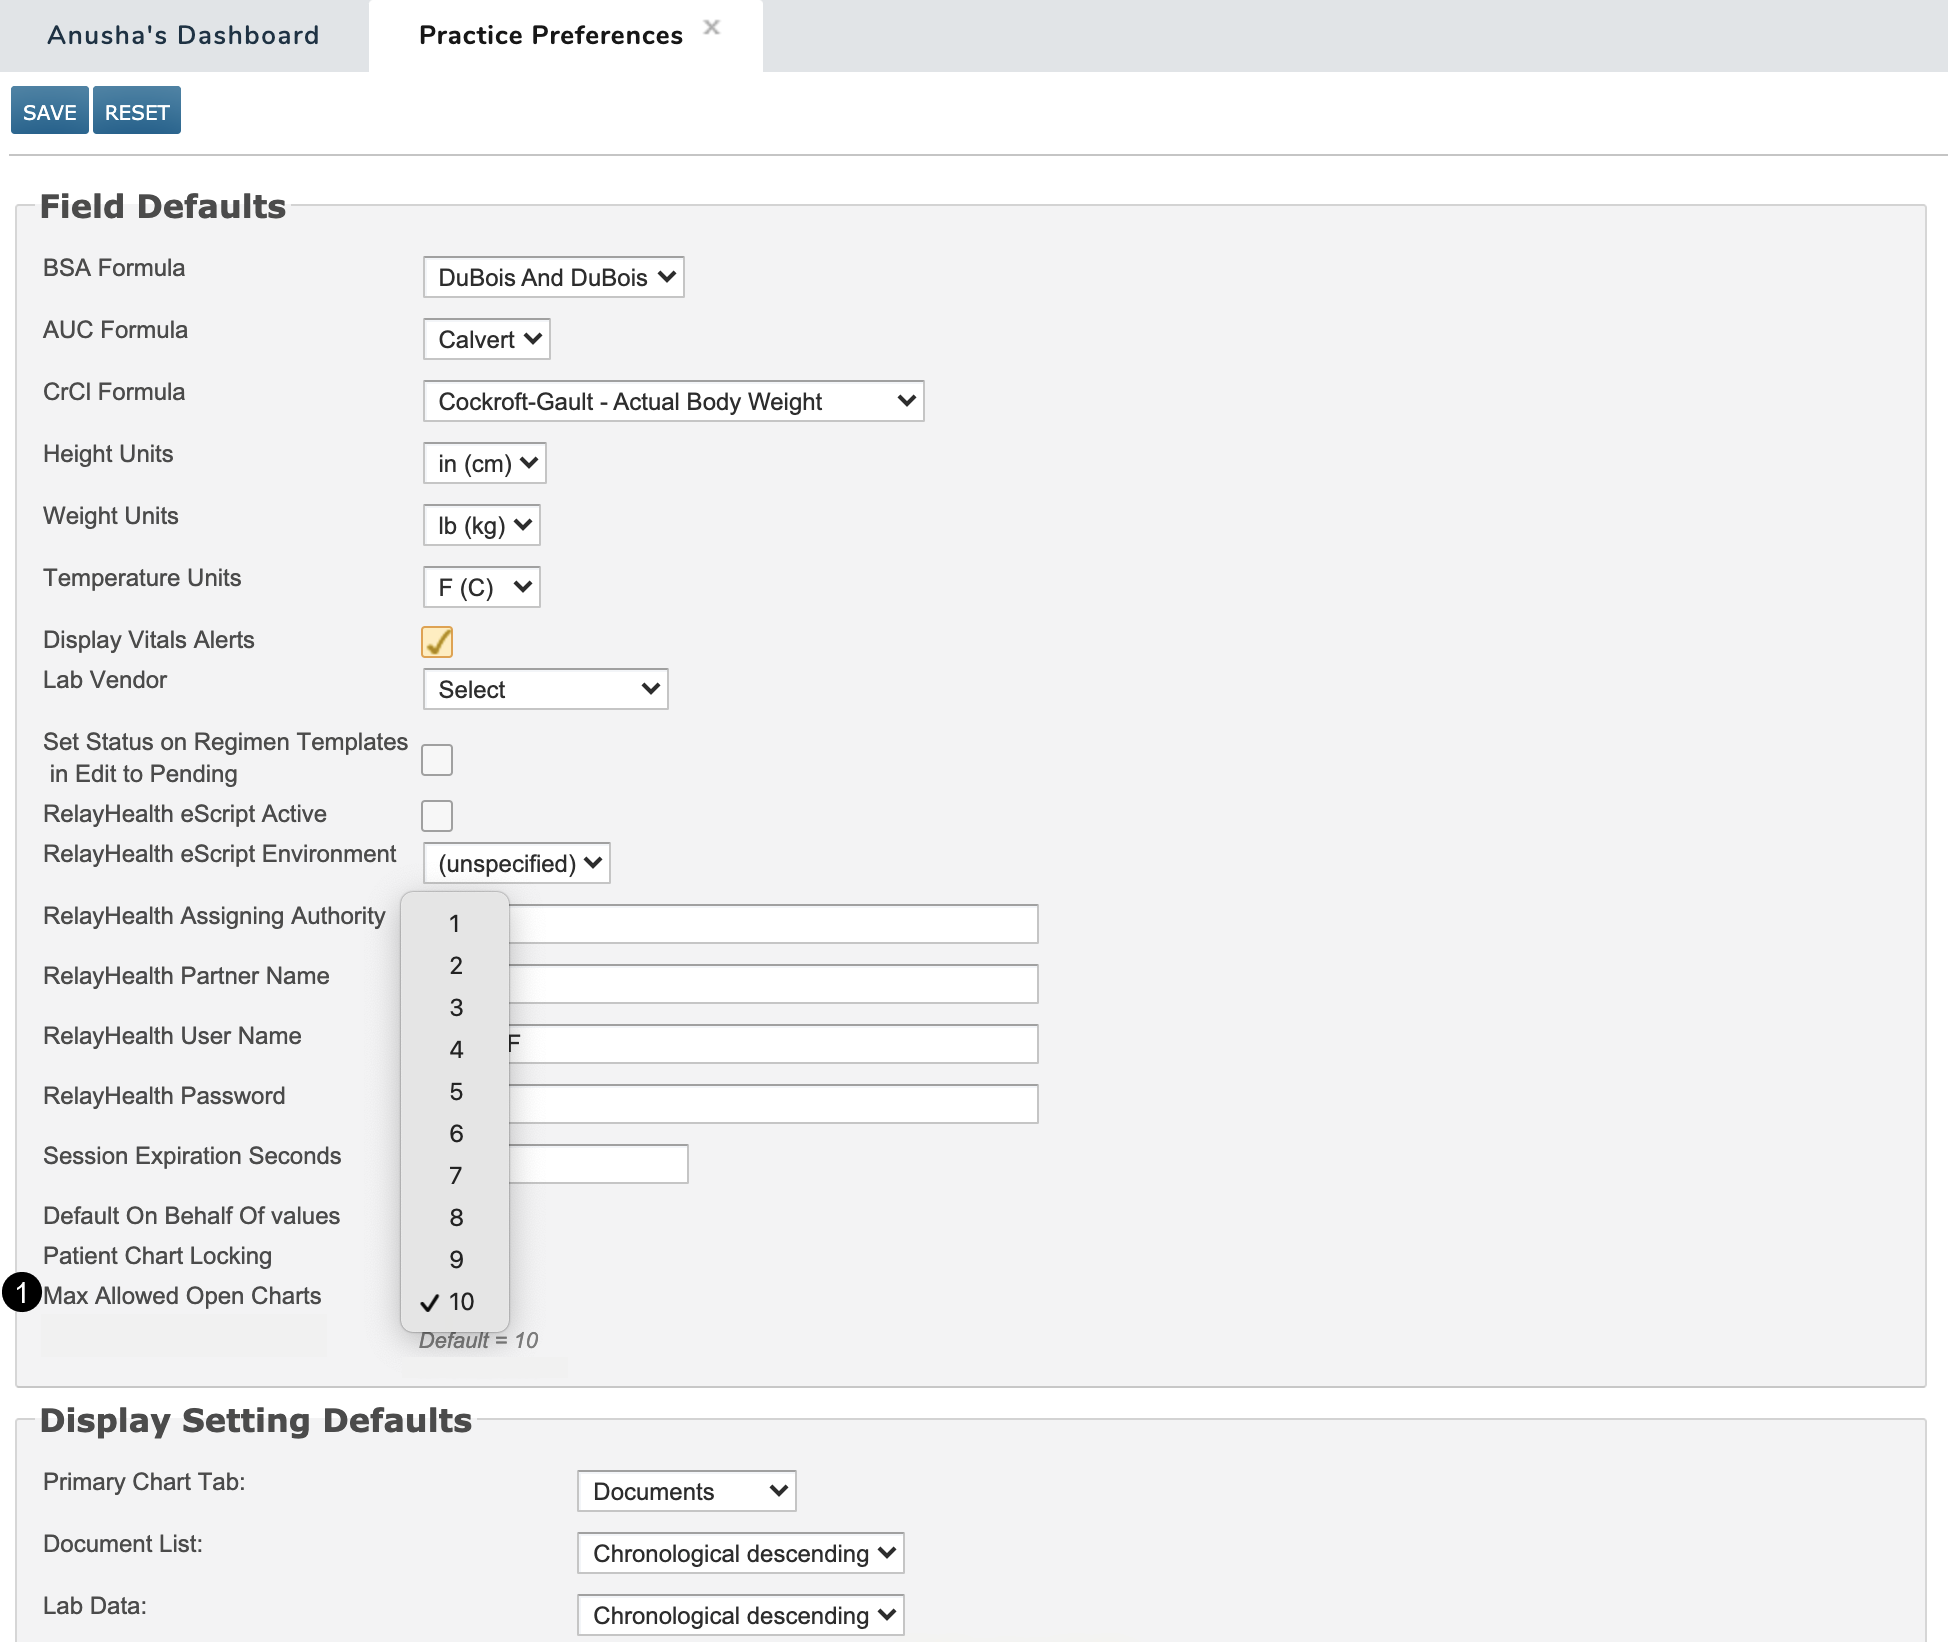Expand the Lab Vendor Select dropdown

(545, 690)
